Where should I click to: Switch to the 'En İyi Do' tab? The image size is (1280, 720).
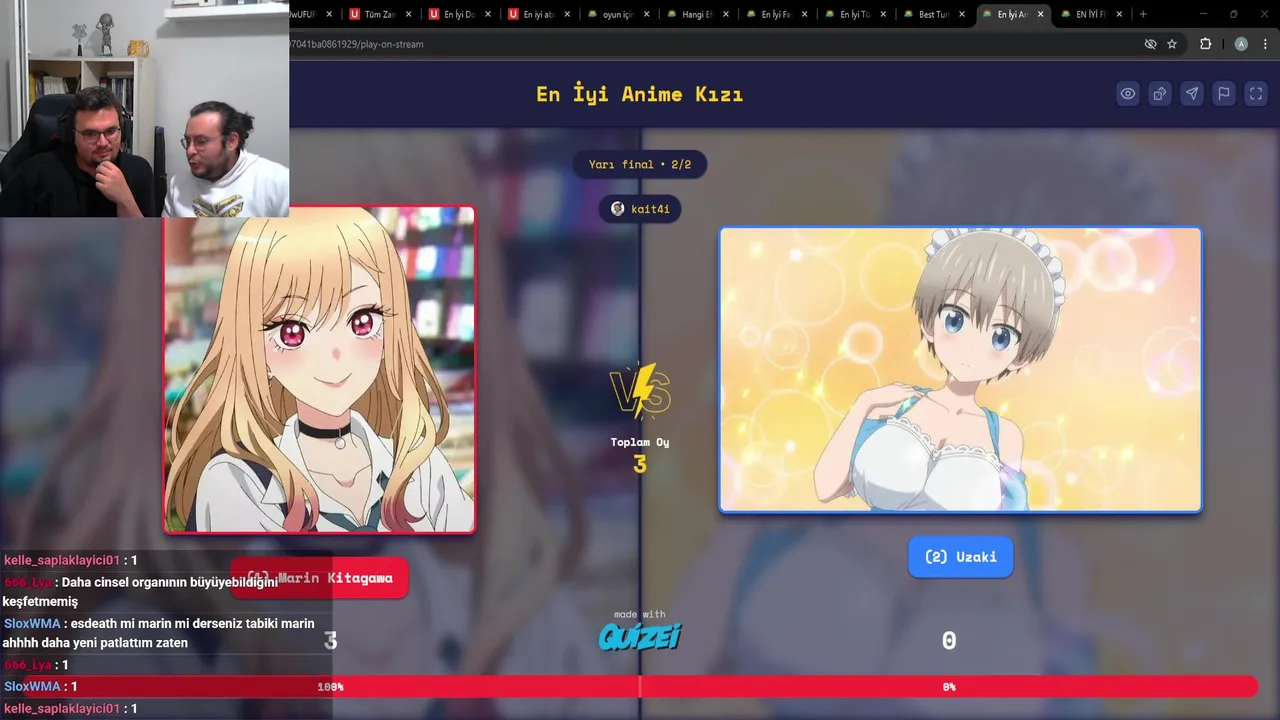(459, 14)
